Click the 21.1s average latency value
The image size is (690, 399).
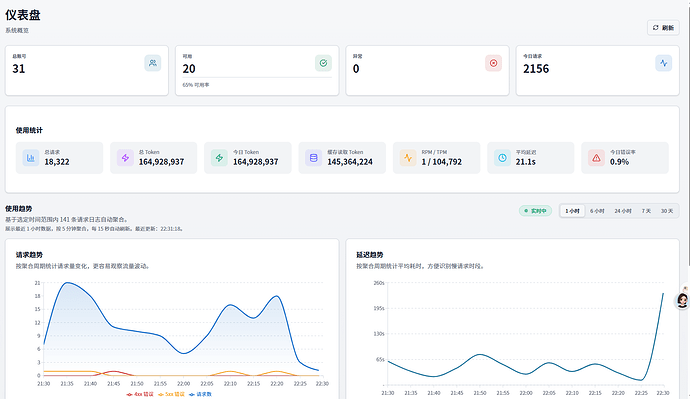pyautogui.click(x=526, y=162)
